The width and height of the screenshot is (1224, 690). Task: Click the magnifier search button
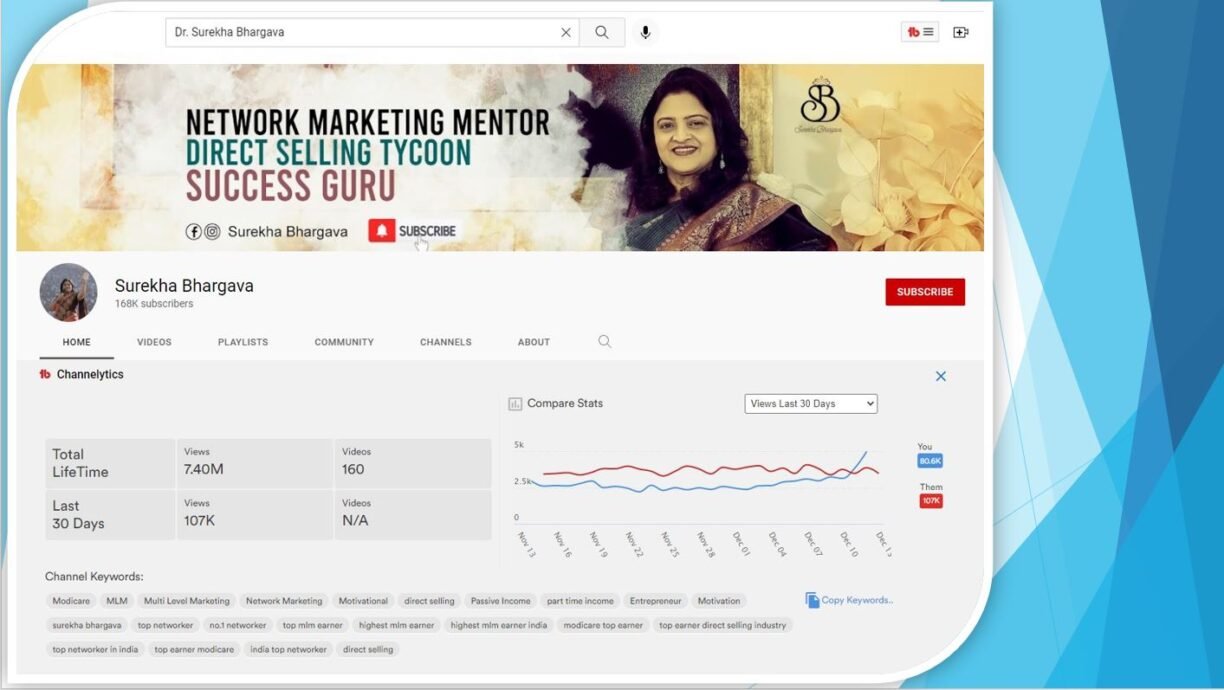[602, 32]
